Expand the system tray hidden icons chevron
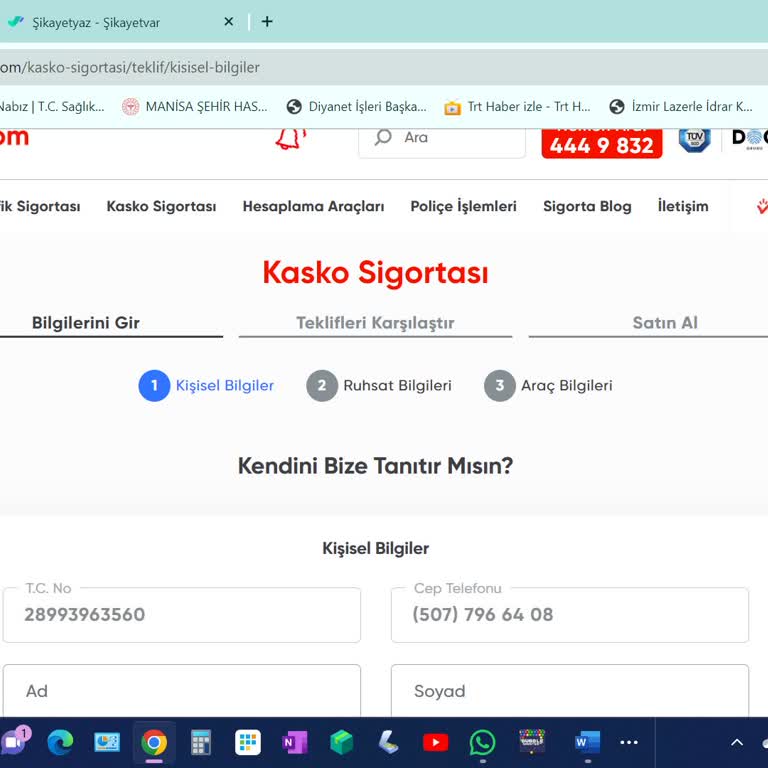 point(737,743)
